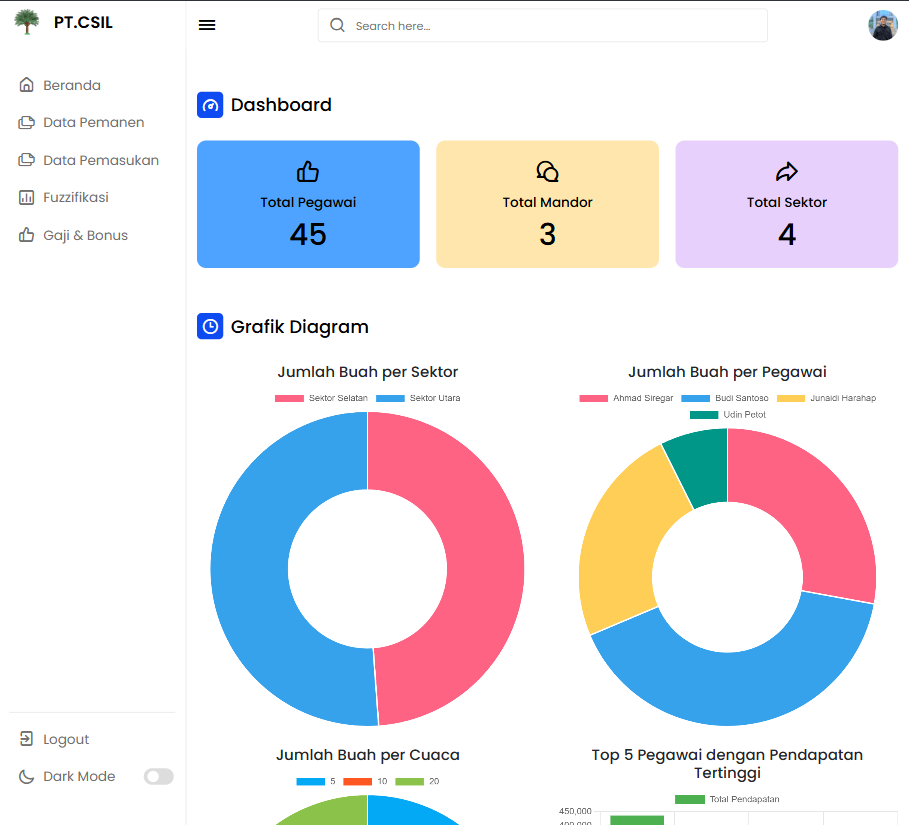
Task: Toggle the Total Pendapatan legend entry
Action: (727, 799)
